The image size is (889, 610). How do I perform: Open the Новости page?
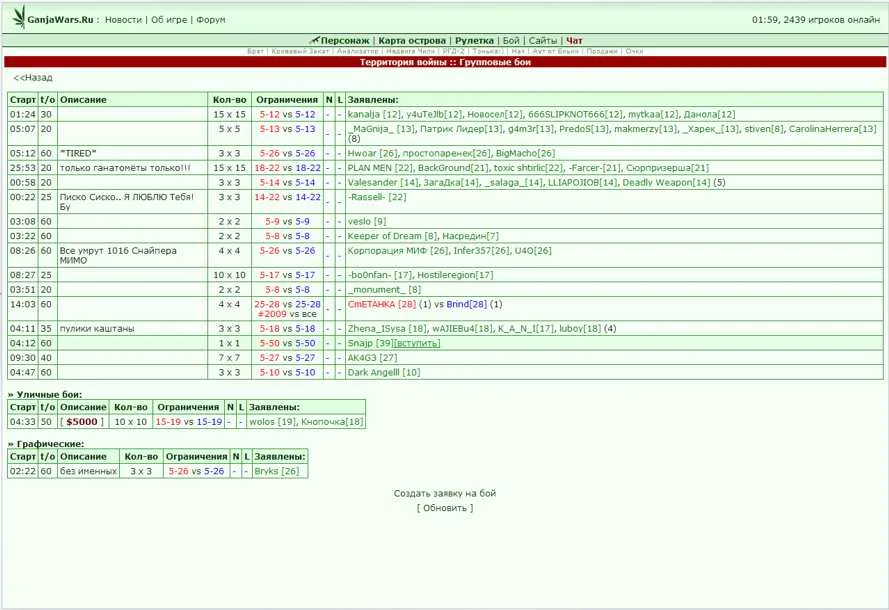[x=123, y=20]
